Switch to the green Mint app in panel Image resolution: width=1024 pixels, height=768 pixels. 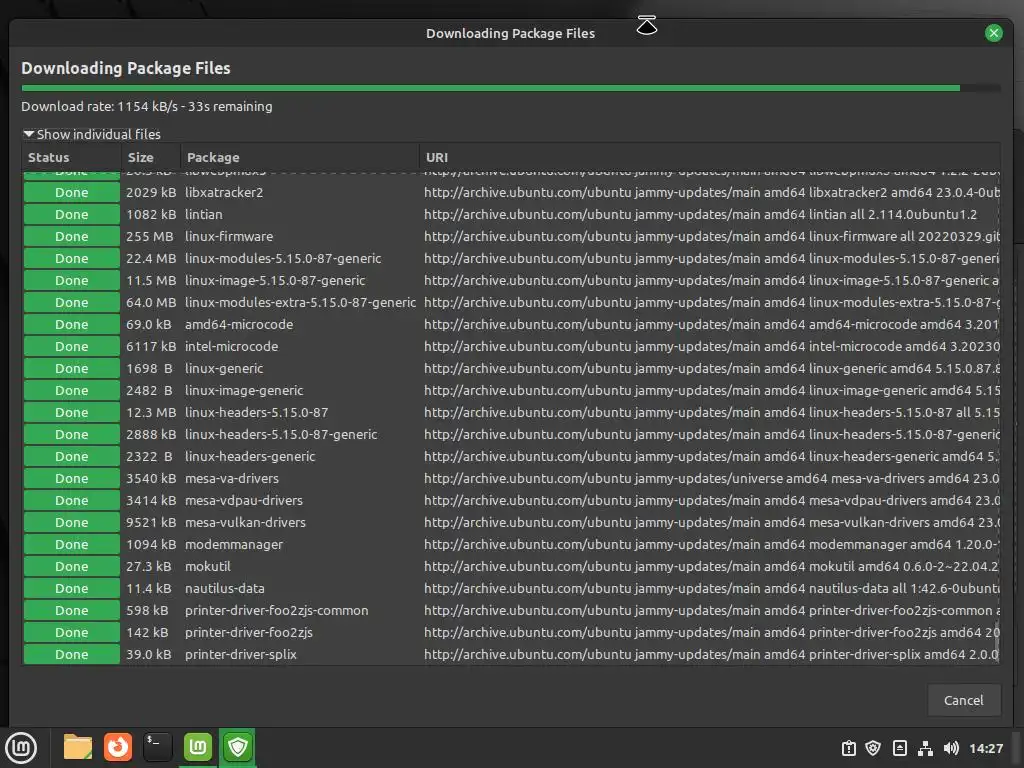click(198, 747)
